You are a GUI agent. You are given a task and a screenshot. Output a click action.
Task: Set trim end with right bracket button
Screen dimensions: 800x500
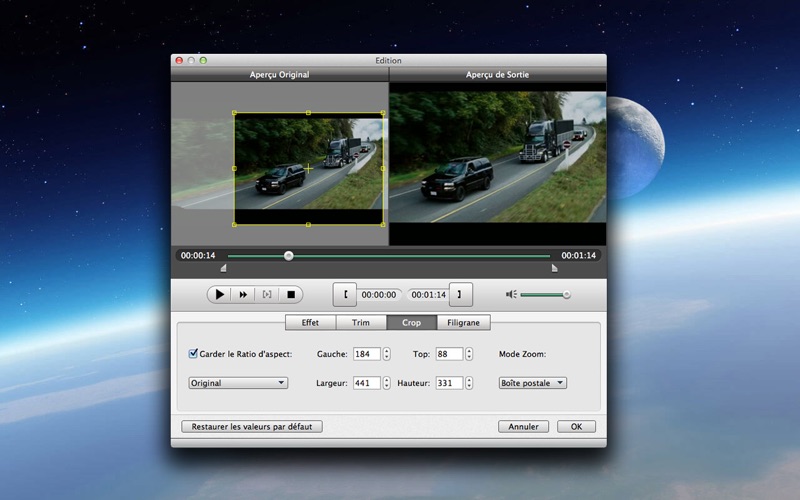[x=460, y=294]
